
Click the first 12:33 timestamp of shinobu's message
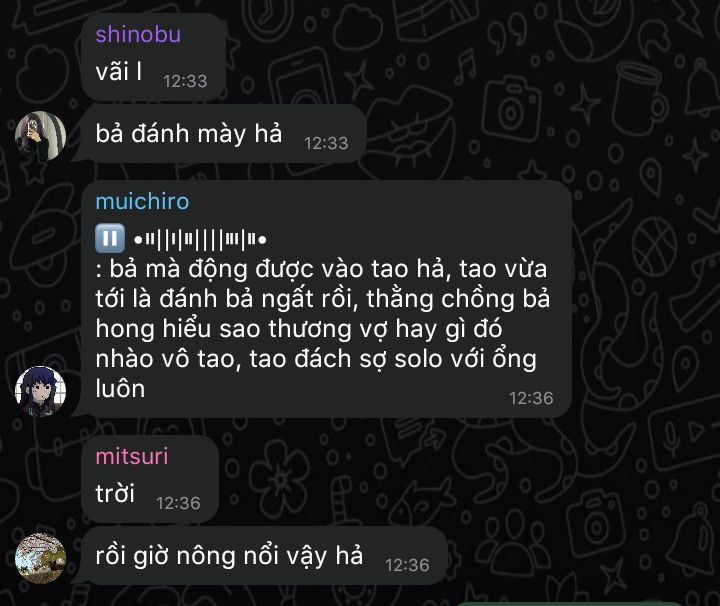click(x=185, y=81)
